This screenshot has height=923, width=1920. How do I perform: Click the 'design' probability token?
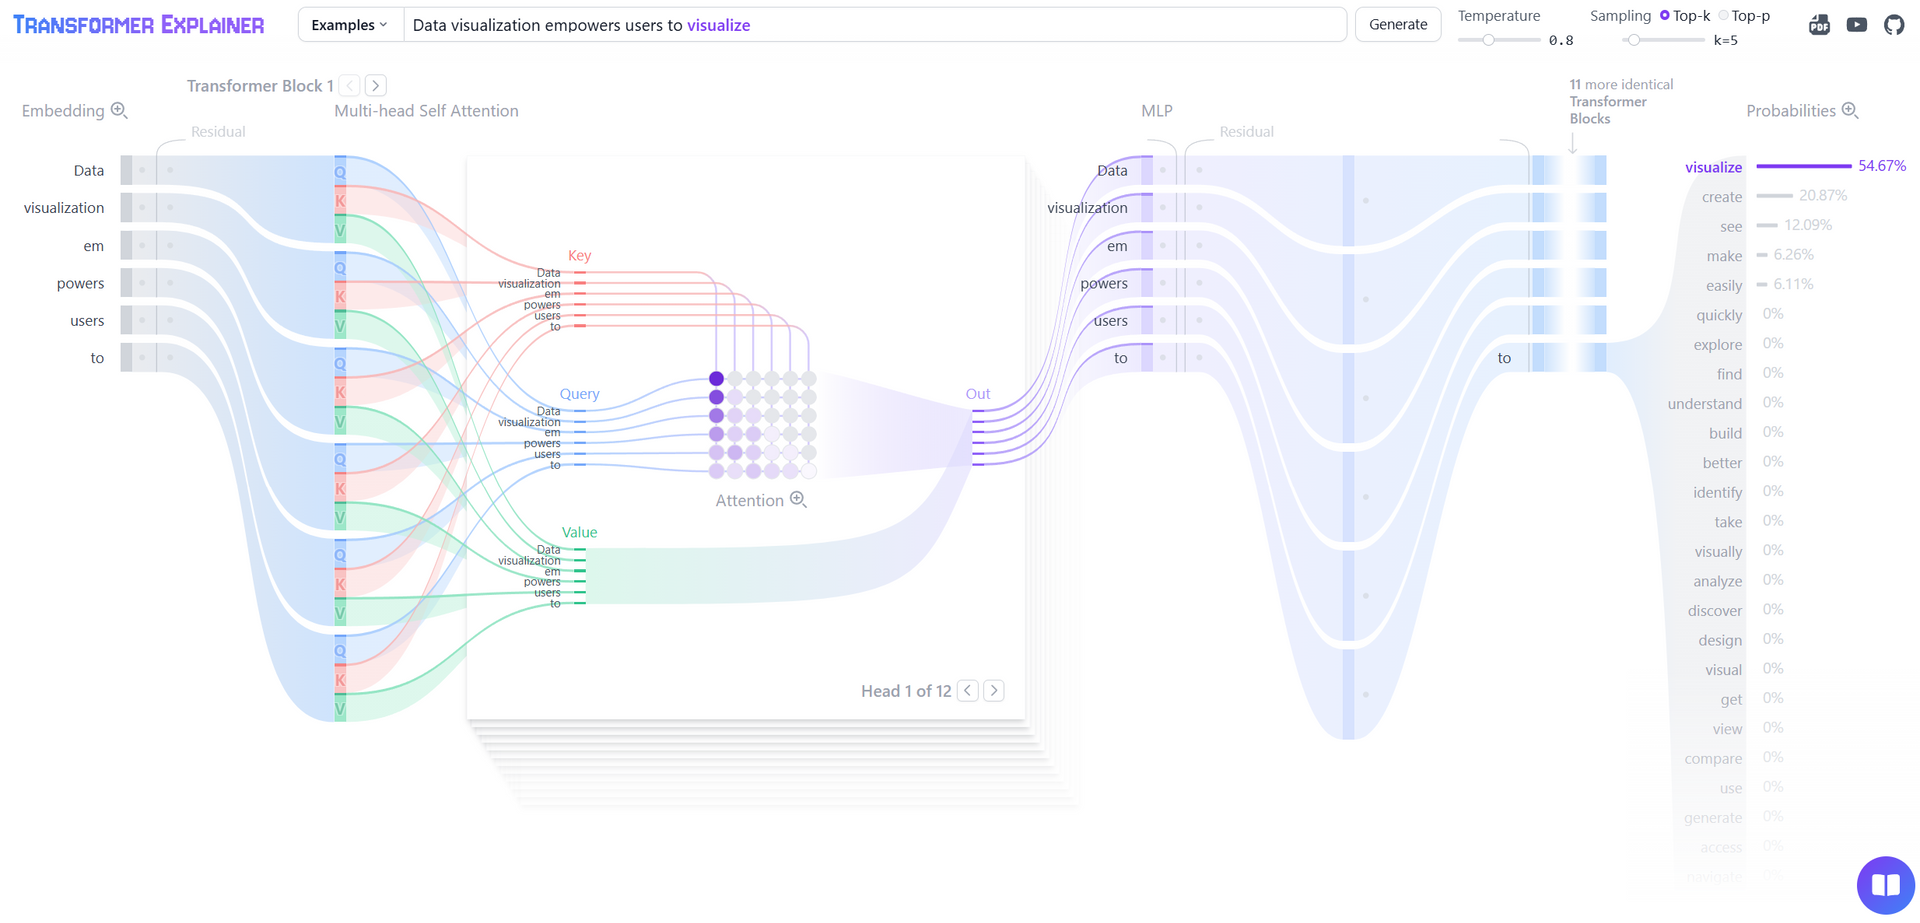tap(1720, 640)
